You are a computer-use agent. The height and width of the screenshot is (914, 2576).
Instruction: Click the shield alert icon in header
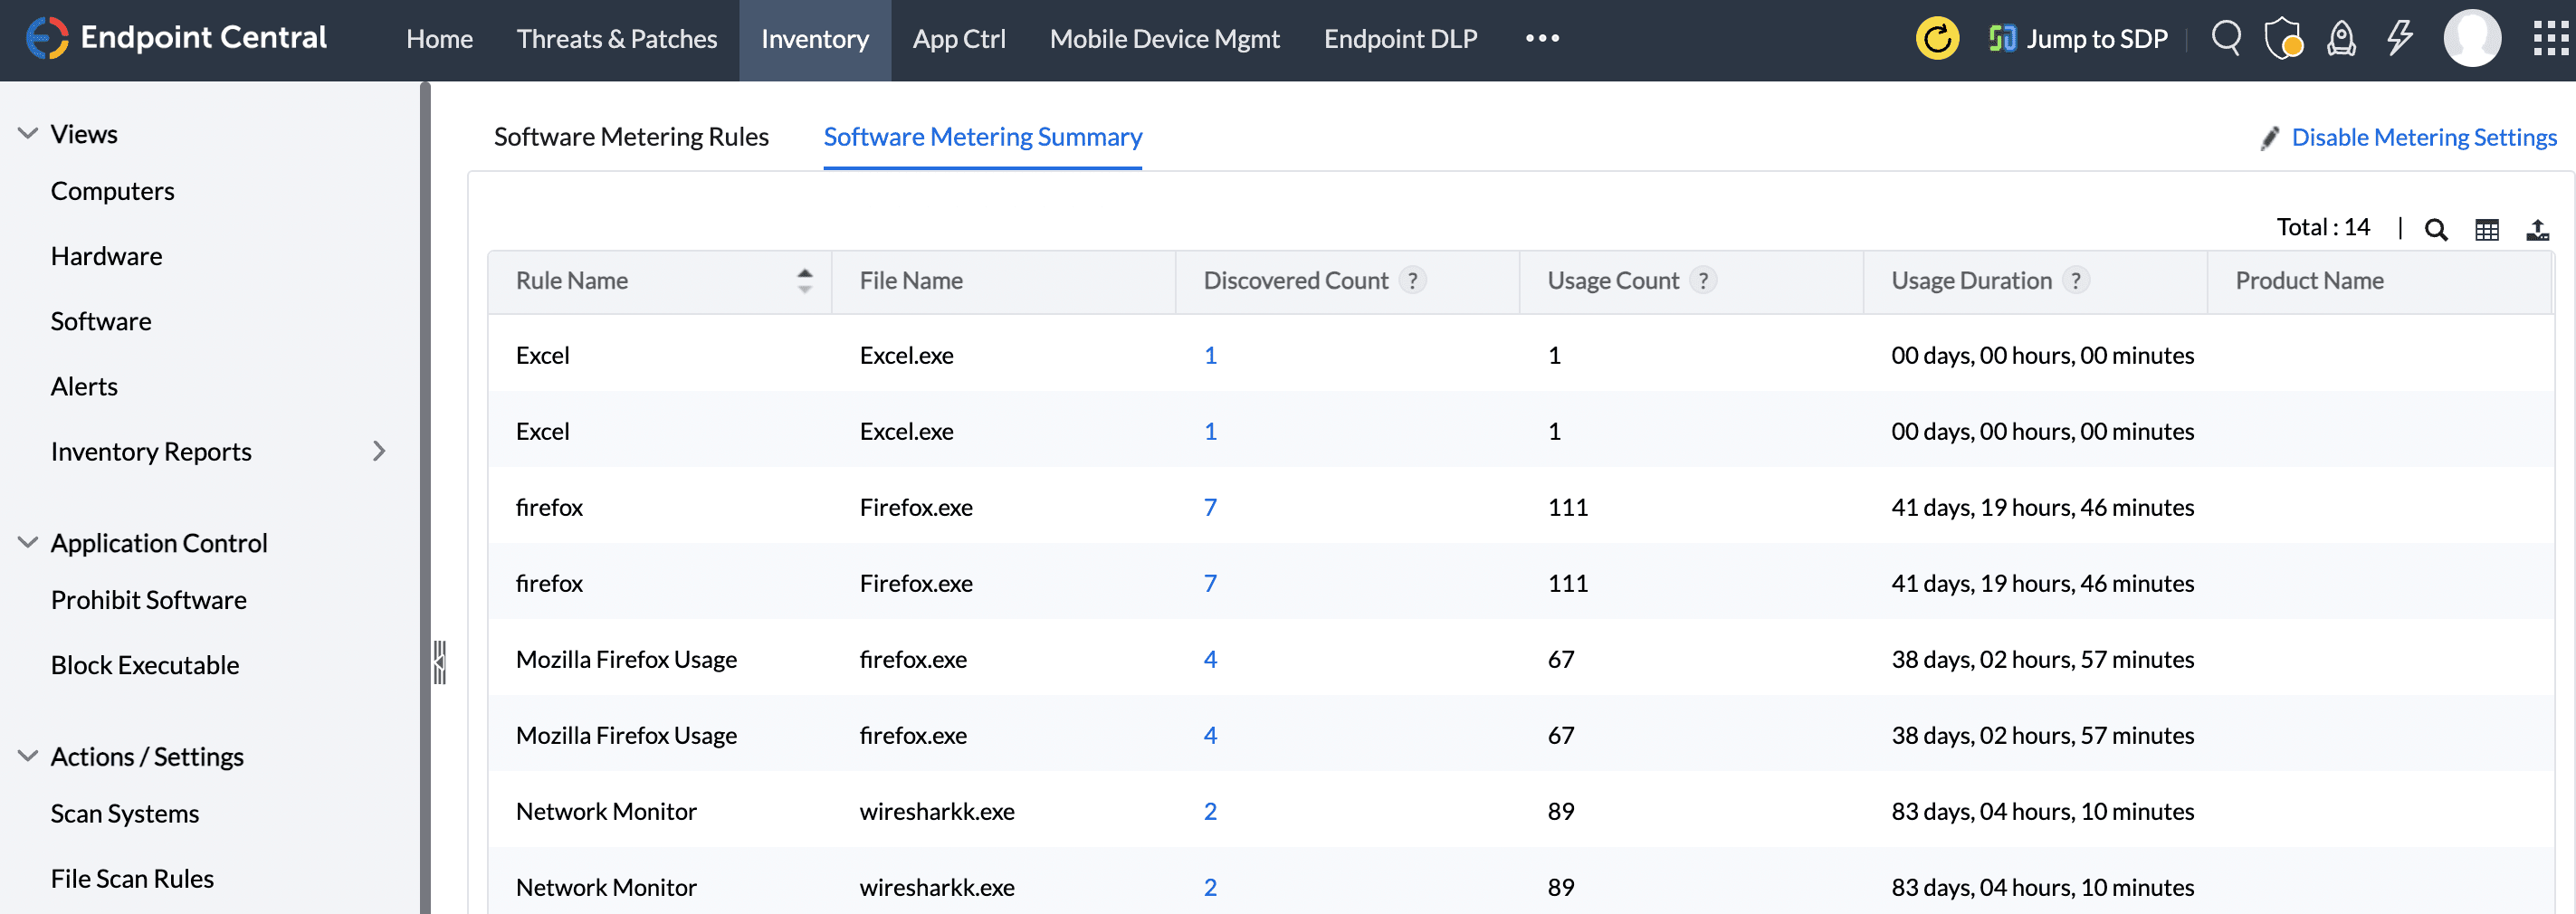tap(2283, 39)
